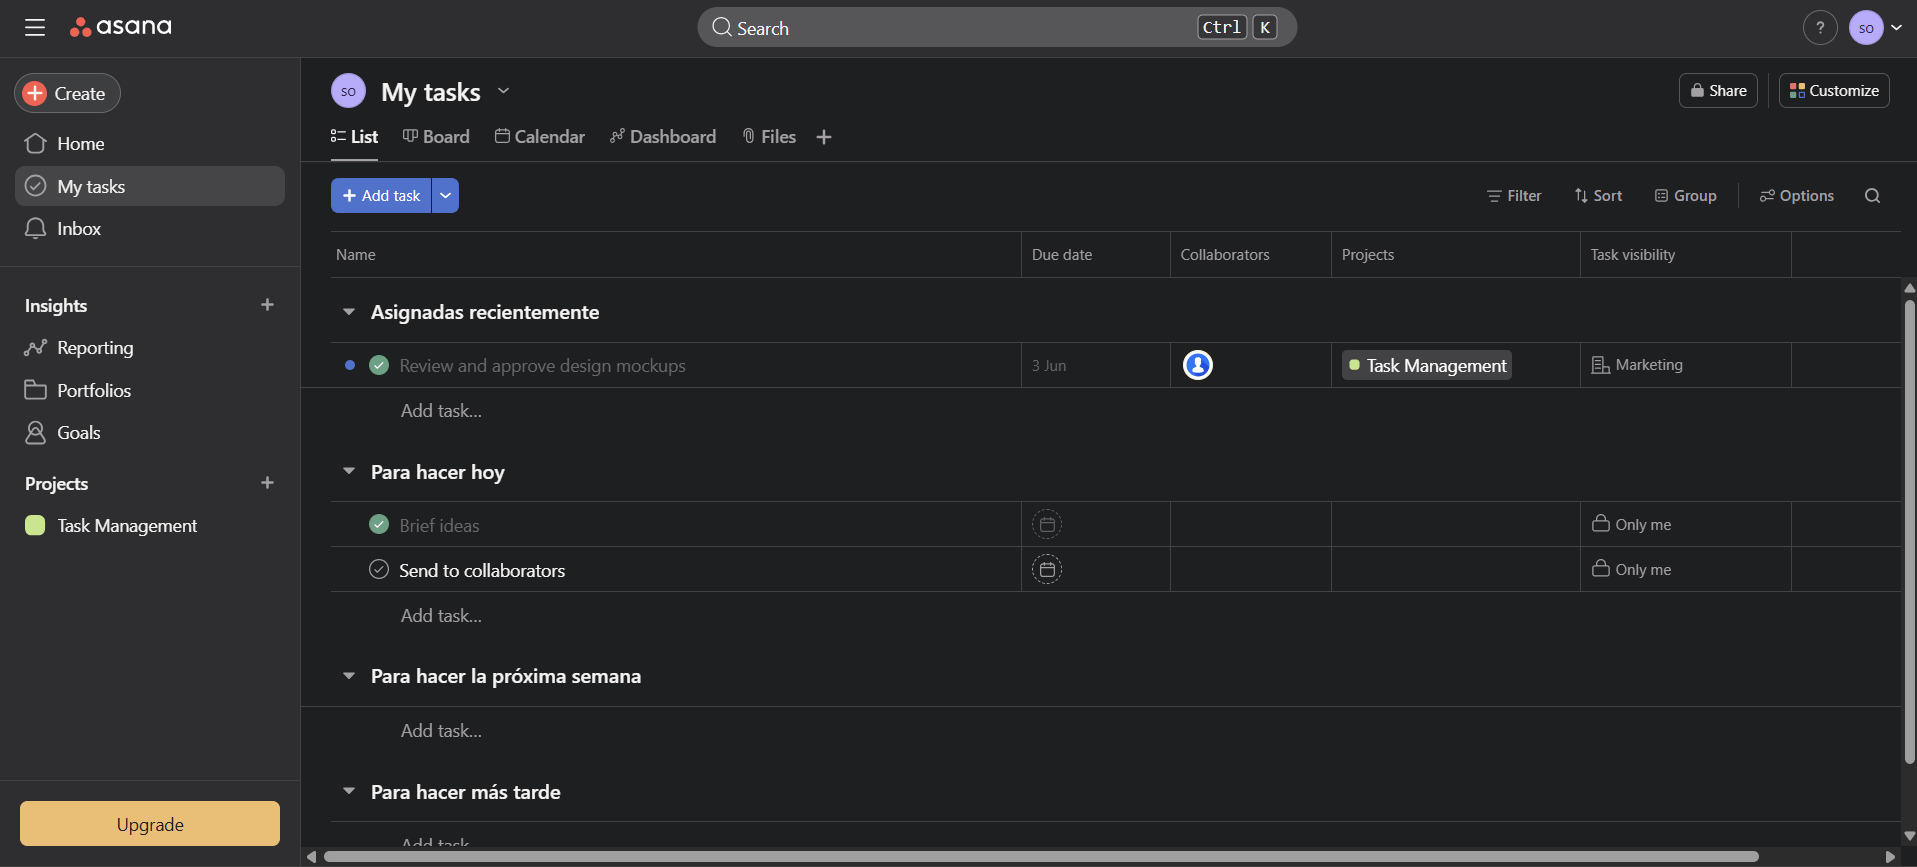Open the hamburger sidebar menu
The height and width of the screenshot is (867, 1917).
pyautogui.click(x=35, y=28)
